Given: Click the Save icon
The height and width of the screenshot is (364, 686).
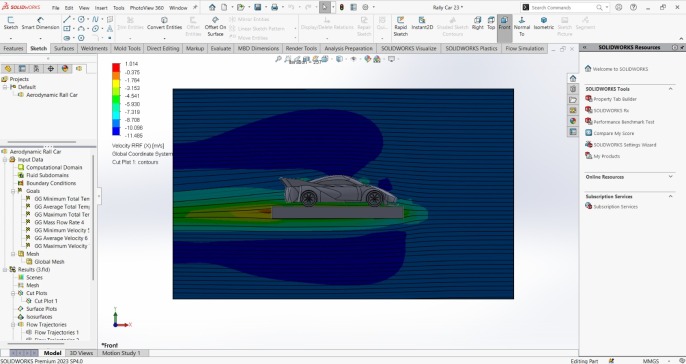Looking at the screenshot, I should [257, 7].
